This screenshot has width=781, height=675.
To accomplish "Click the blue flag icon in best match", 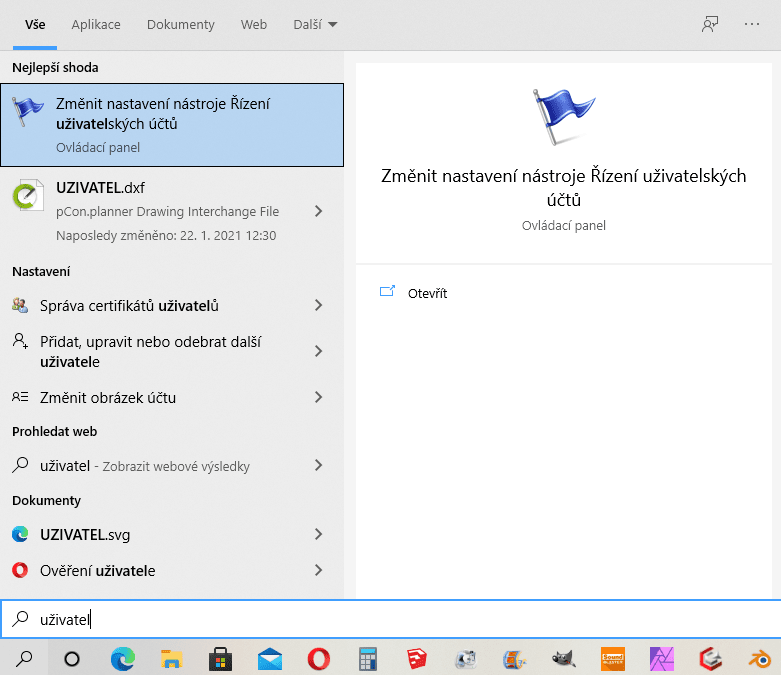I will point(28,111).
